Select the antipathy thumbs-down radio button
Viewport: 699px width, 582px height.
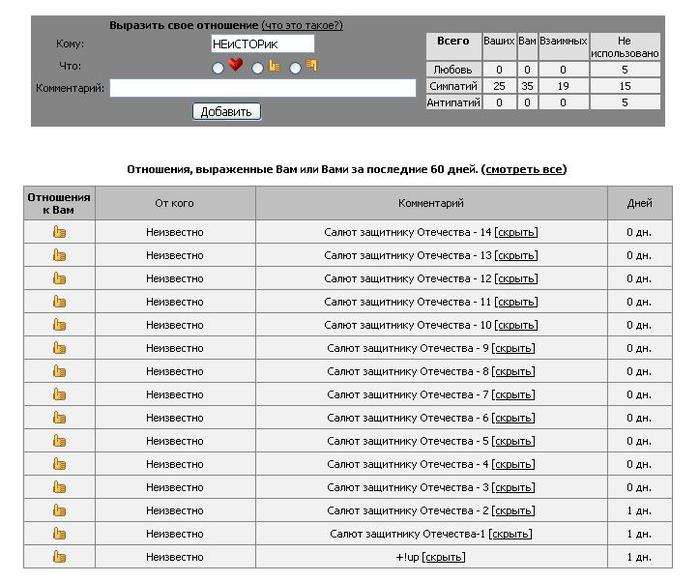(295, 68)
